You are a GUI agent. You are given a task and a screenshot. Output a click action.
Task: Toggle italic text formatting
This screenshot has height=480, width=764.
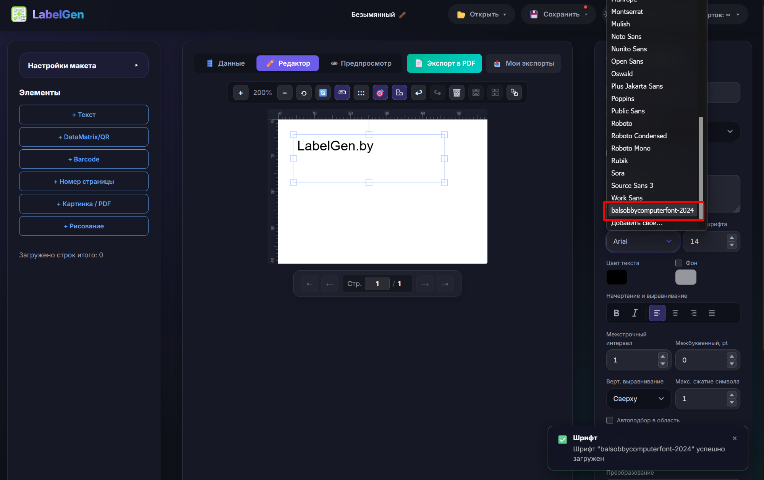click(635, 313)
